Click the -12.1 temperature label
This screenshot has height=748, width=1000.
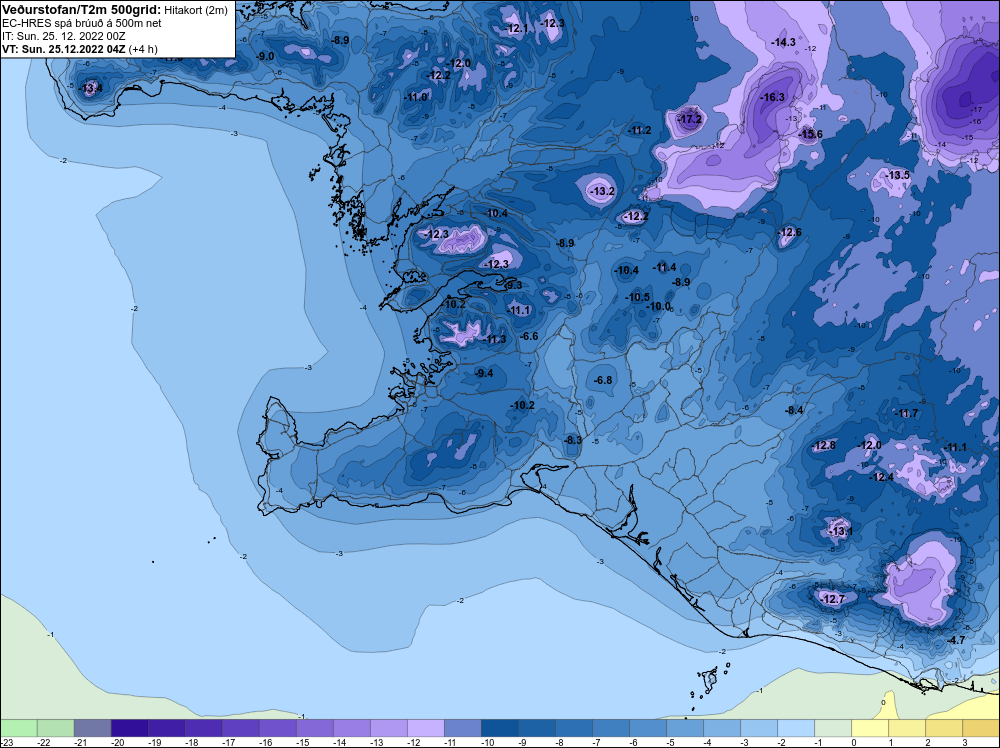click(516, 28)
